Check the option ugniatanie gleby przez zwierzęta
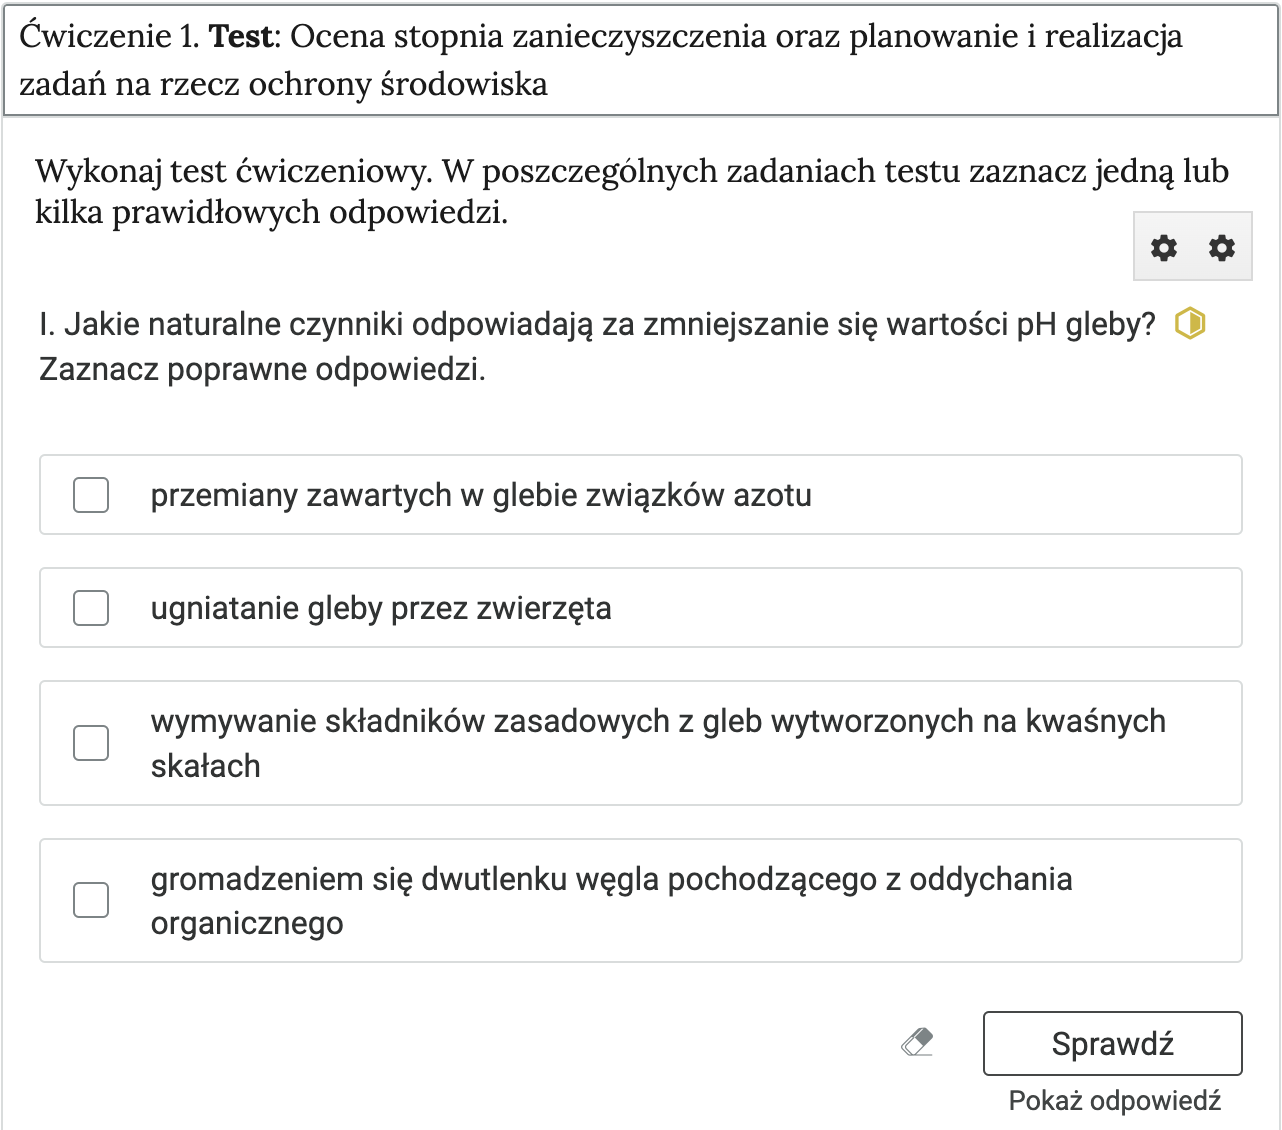Screen dimensions: 1282x1130 point(90,607)
